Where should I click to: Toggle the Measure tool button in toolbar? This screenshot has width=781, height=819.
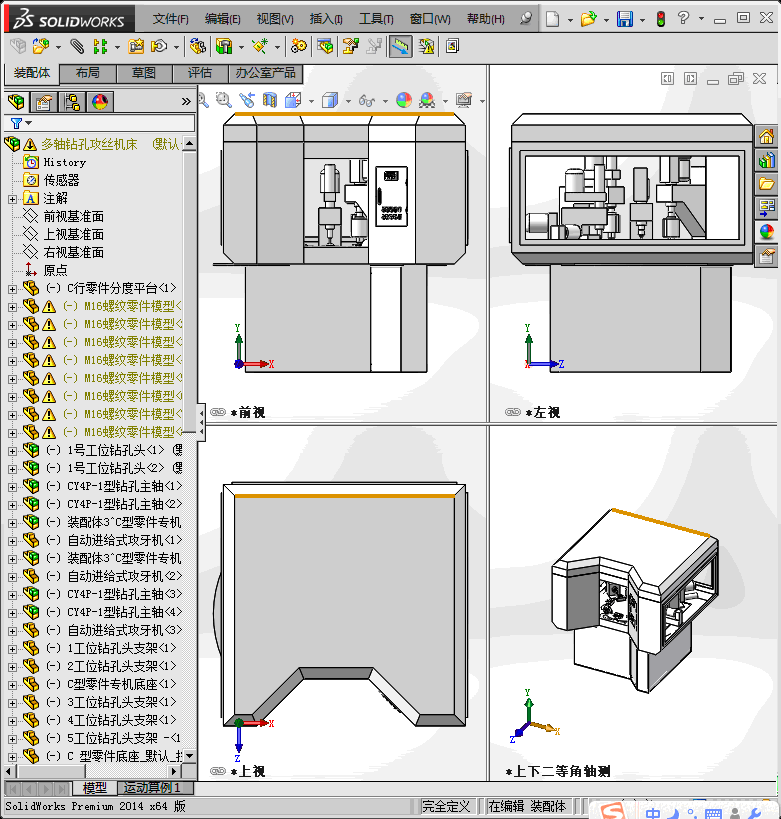point(400,46)
